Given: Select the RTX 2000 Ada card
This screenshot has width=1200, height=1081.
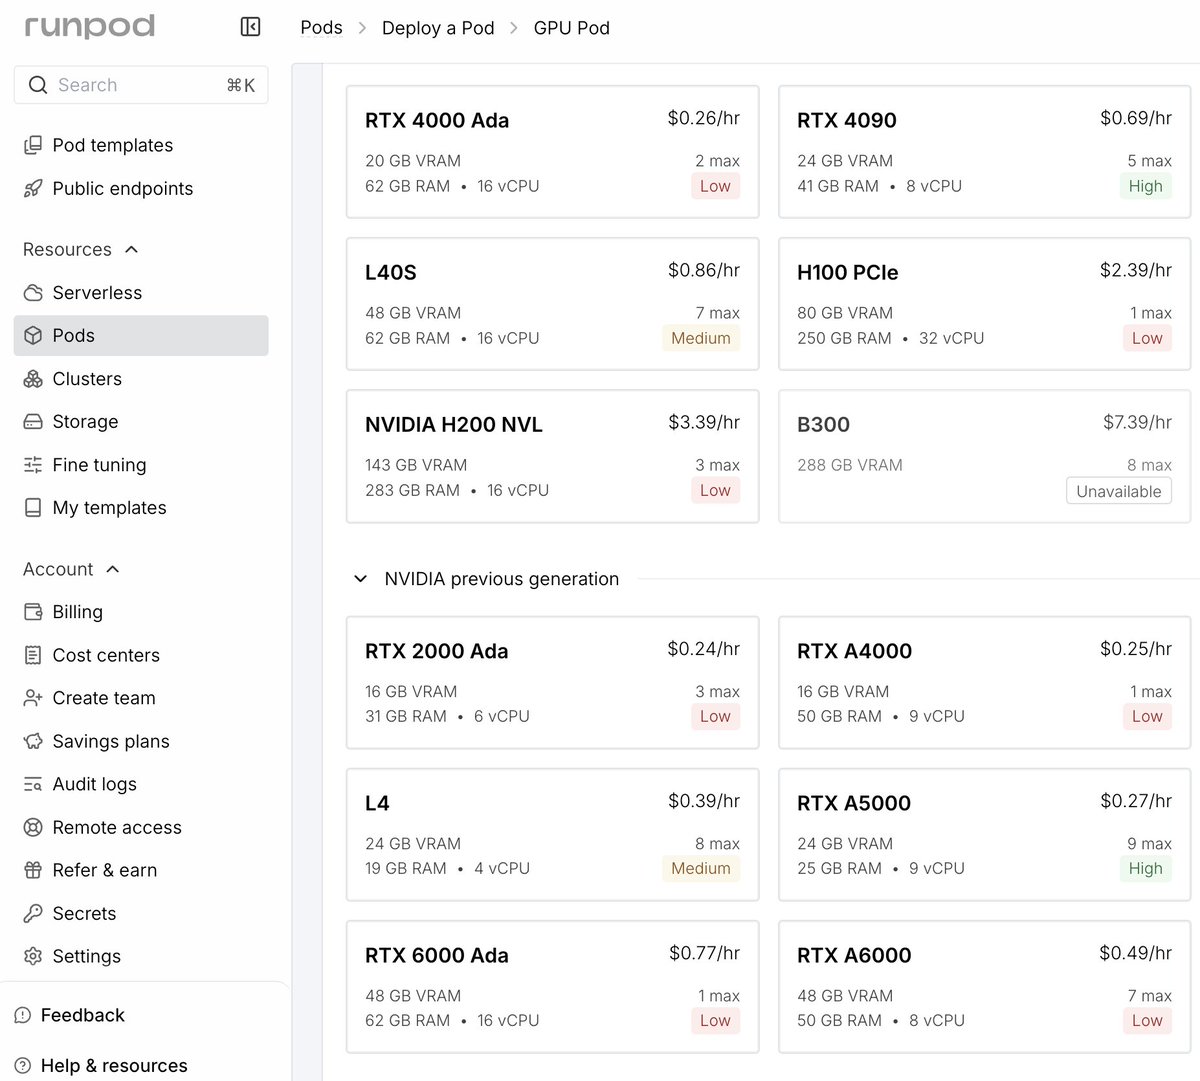Looking at the screenshot, I should click(x=553, y=682).
